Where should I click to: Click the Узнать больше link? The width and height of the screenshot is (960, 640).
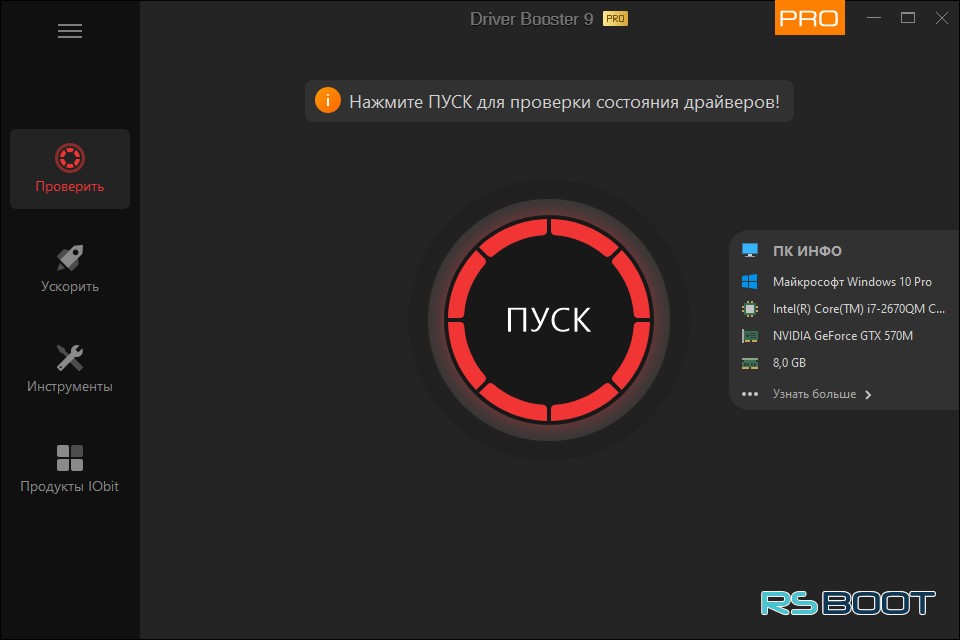[x=814, y=394]
